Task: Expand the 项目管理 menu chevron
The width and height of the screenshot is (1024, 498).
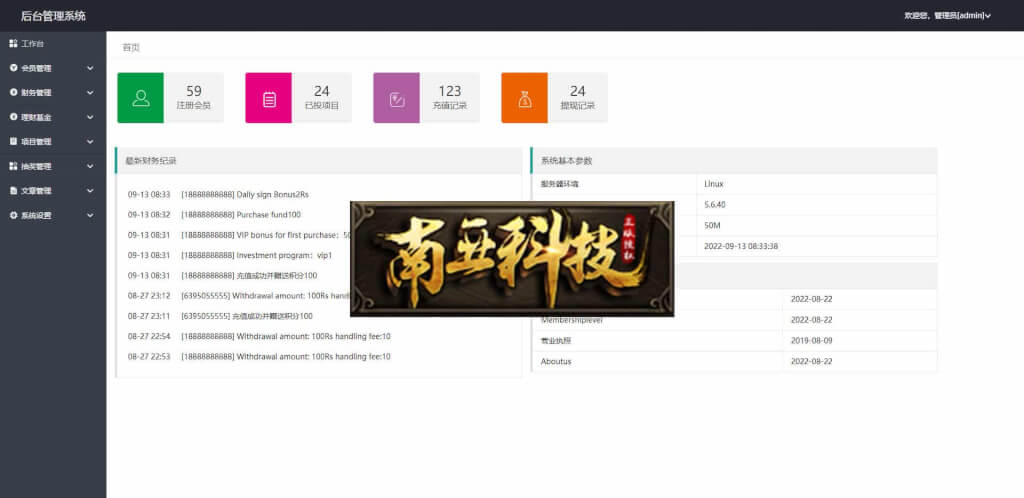Action: (x=90, y=142)
